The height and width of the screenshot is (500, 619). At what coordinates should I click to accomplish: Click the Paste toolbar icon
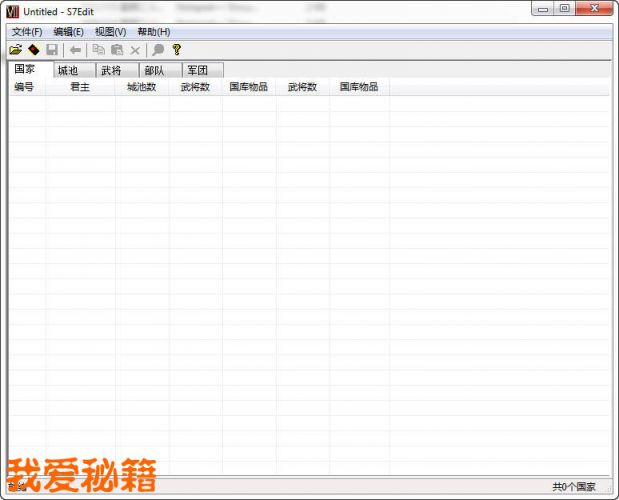click(x=116, y=50)
